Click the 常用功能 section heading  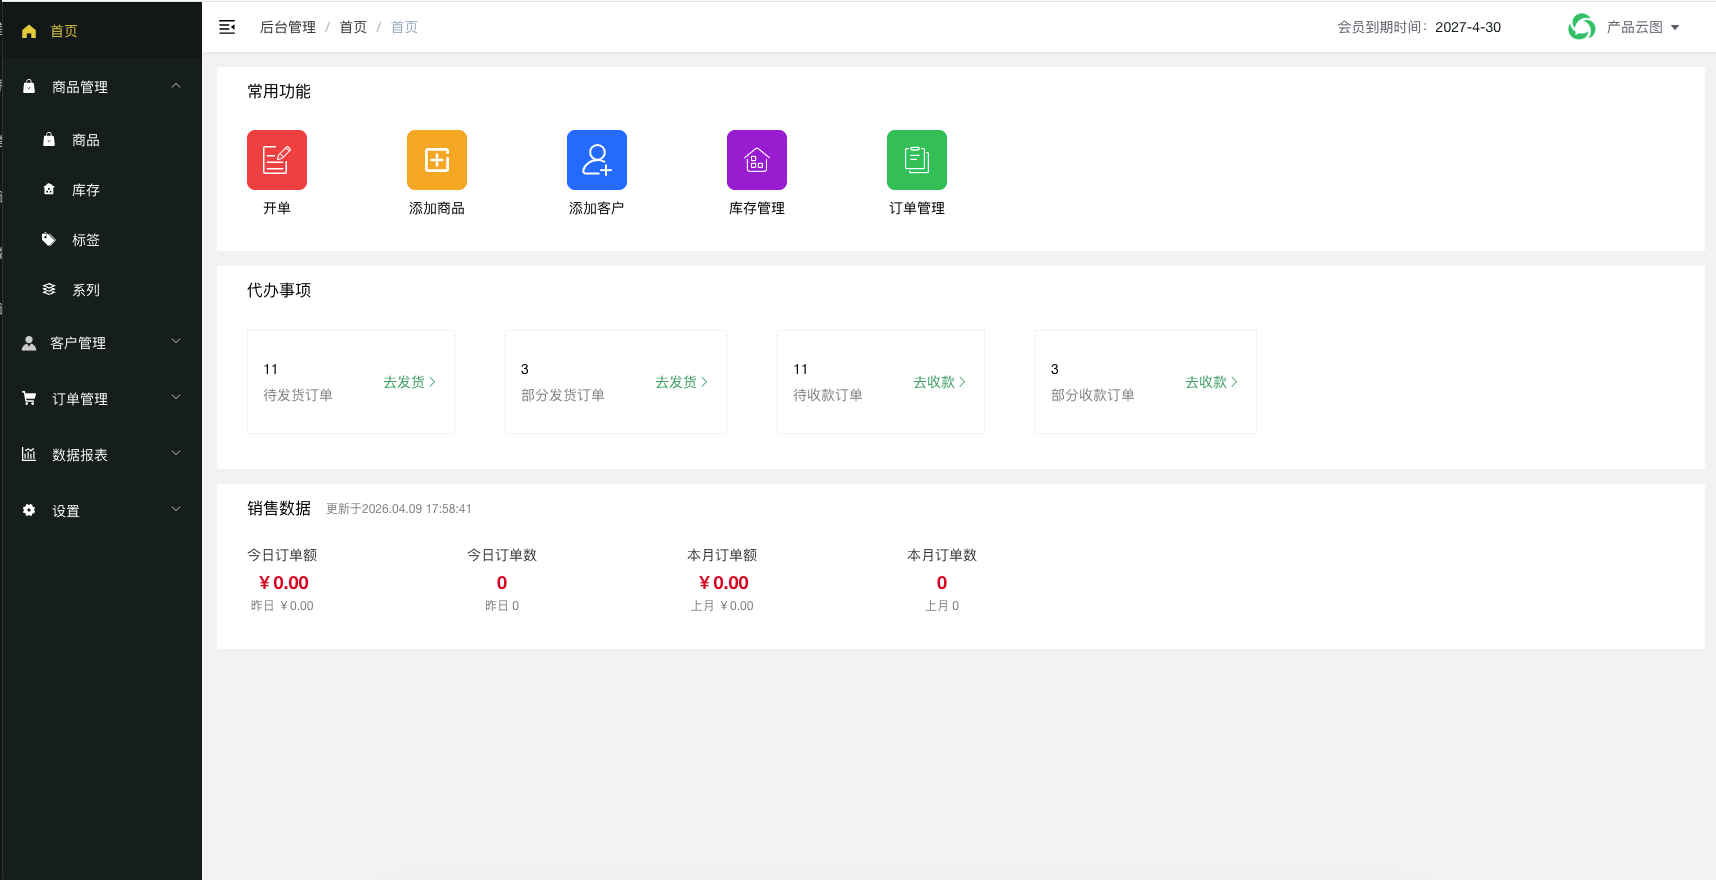(x=279, y=91)
